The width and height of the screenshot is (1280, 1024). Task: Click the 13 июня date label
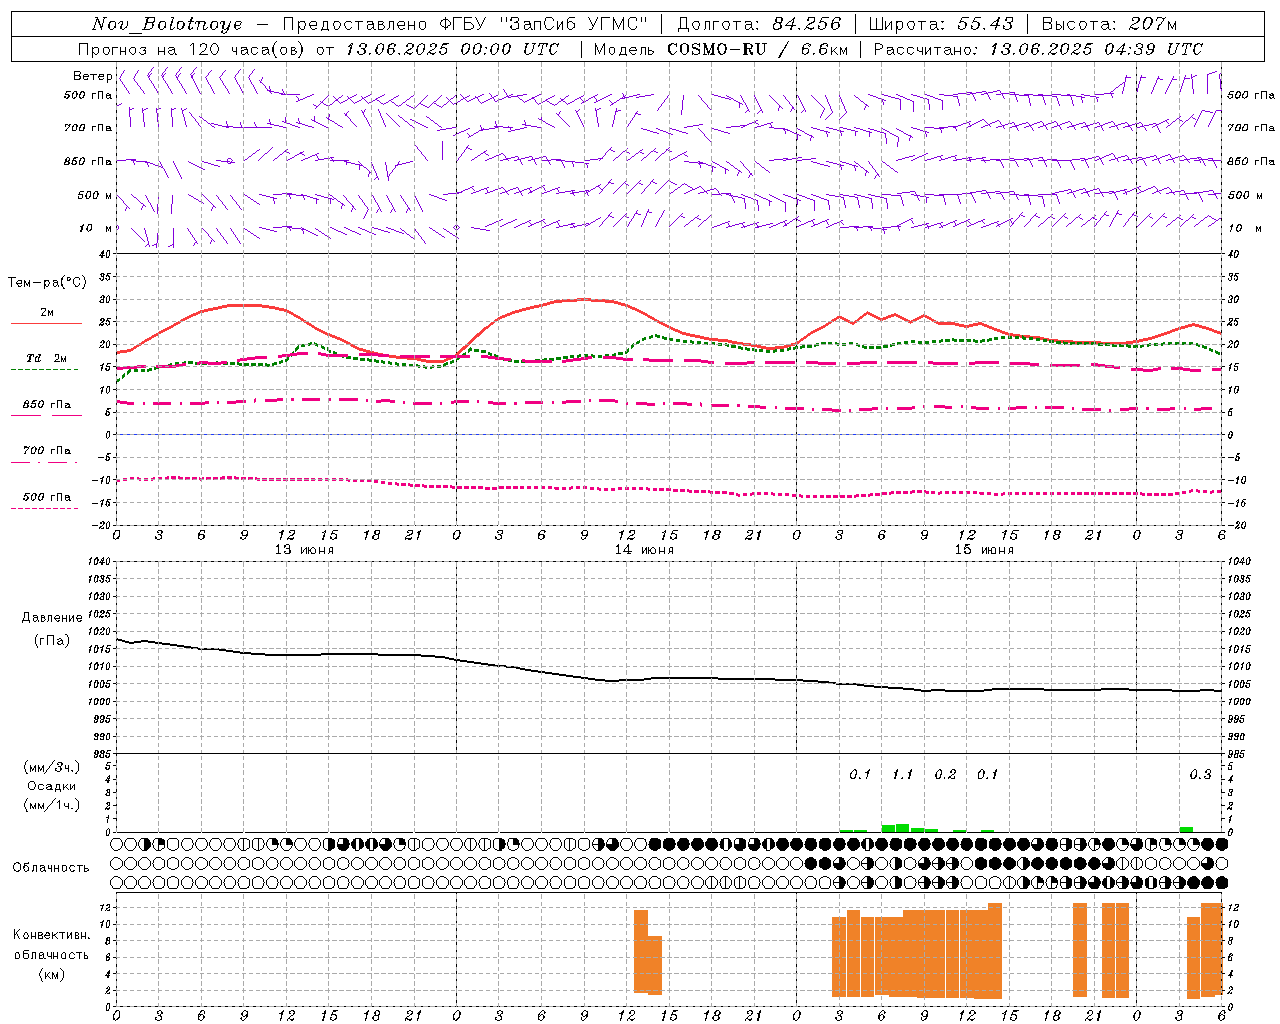pos(304,550)
